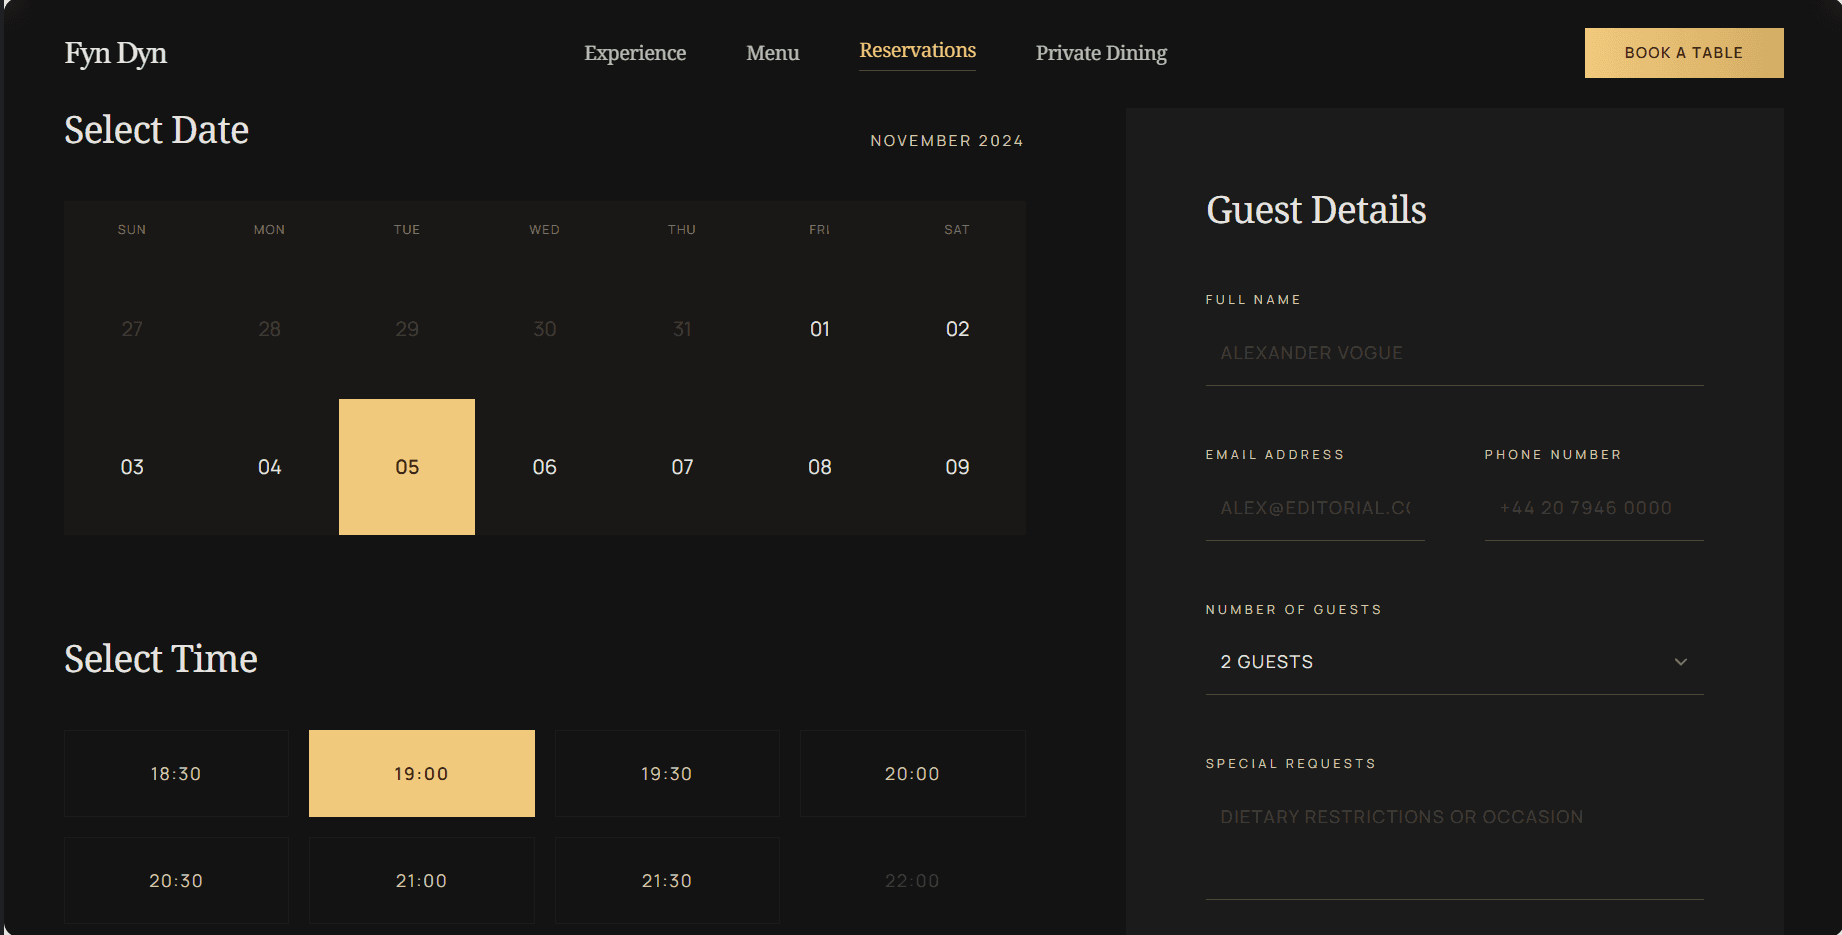
Task: Click the Fyn Dyn logo
Action: pos(115,52)
